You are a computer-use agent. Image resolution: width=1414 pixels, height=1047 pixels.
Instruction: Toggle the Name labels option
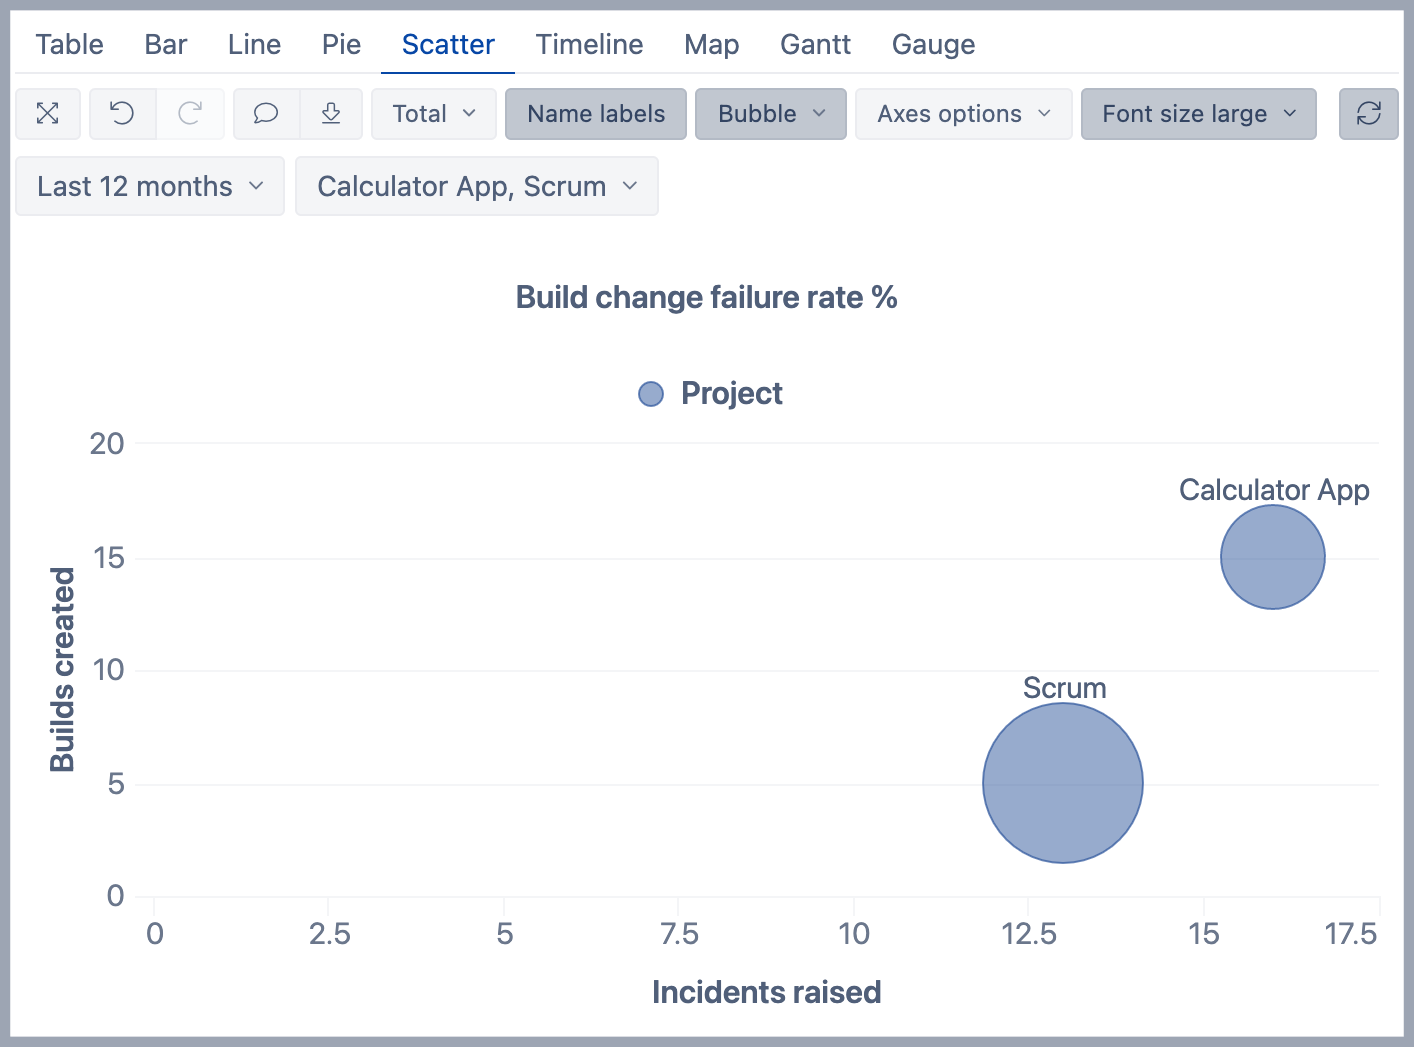pyautogui.click(x=595, y=114)
